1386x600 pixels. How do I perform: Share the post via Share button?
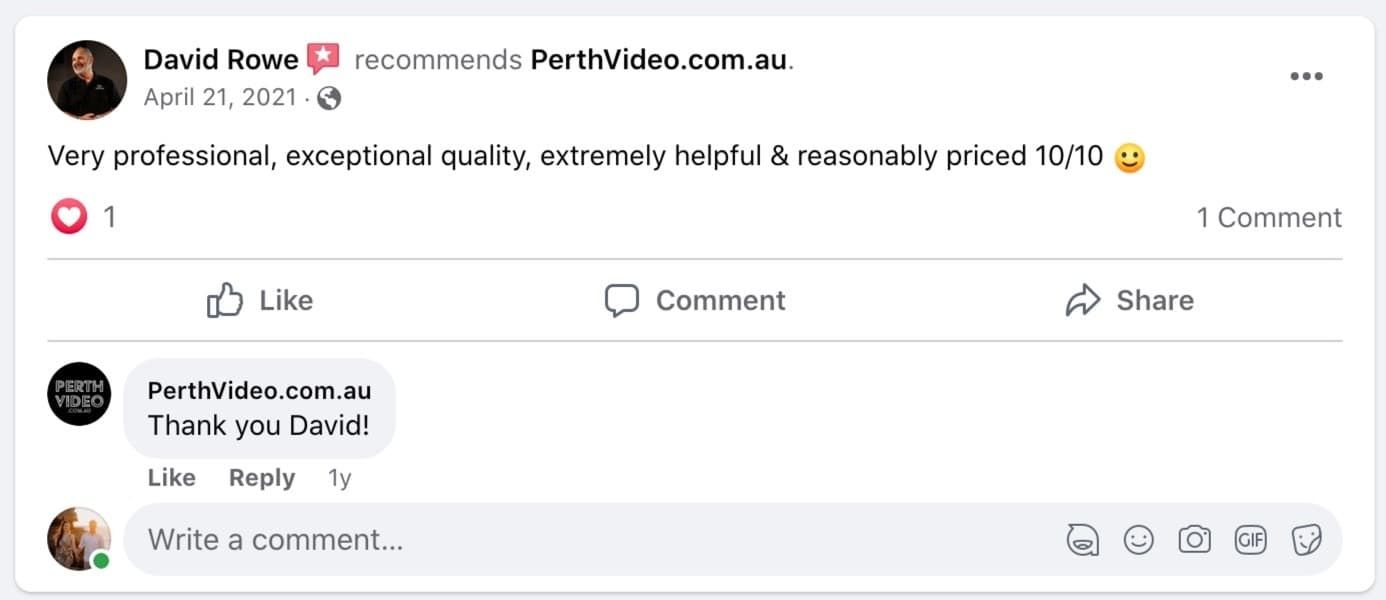[x=1129, y=300]
